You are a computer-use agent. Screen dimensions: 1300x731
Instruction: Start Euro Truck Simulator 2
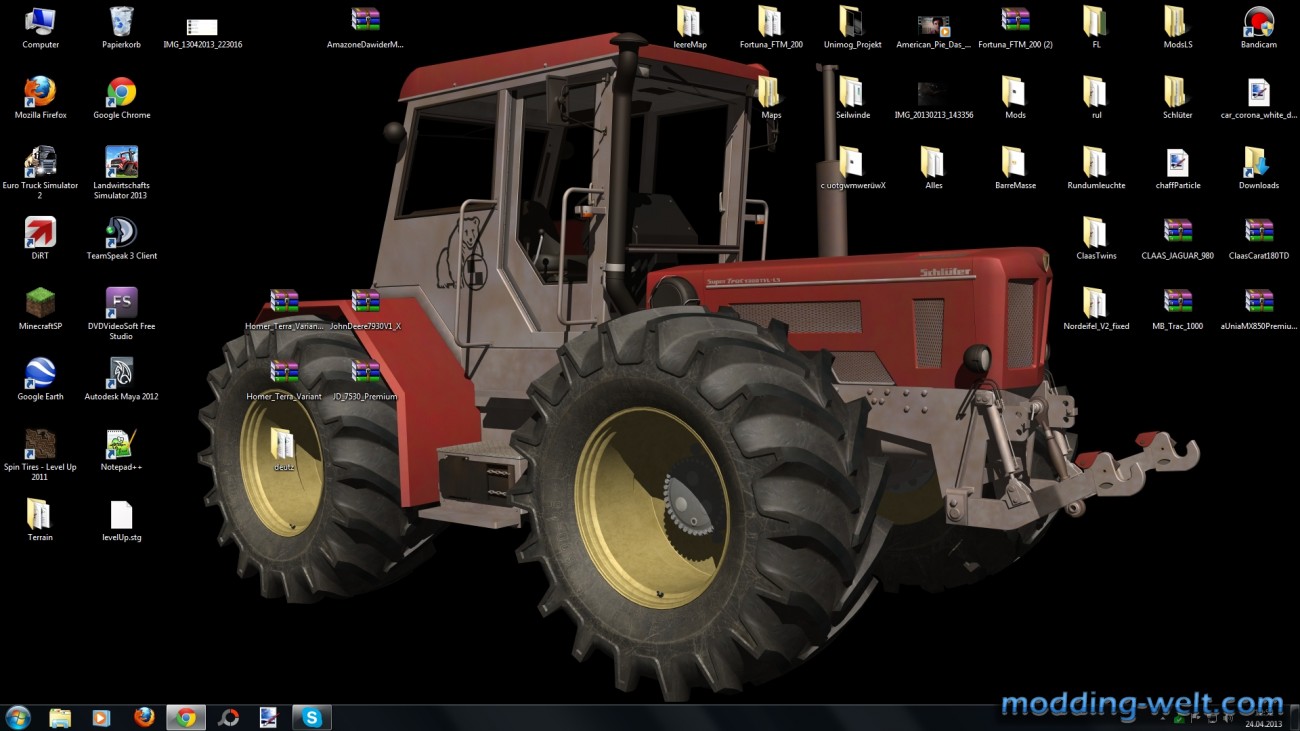point(40,173)
